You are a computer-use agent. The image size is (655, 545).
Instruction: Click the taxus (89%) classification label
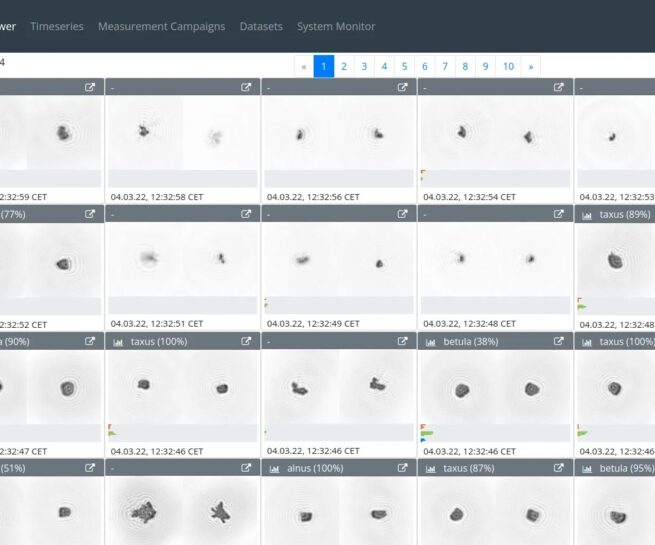(x=625, y=215)
